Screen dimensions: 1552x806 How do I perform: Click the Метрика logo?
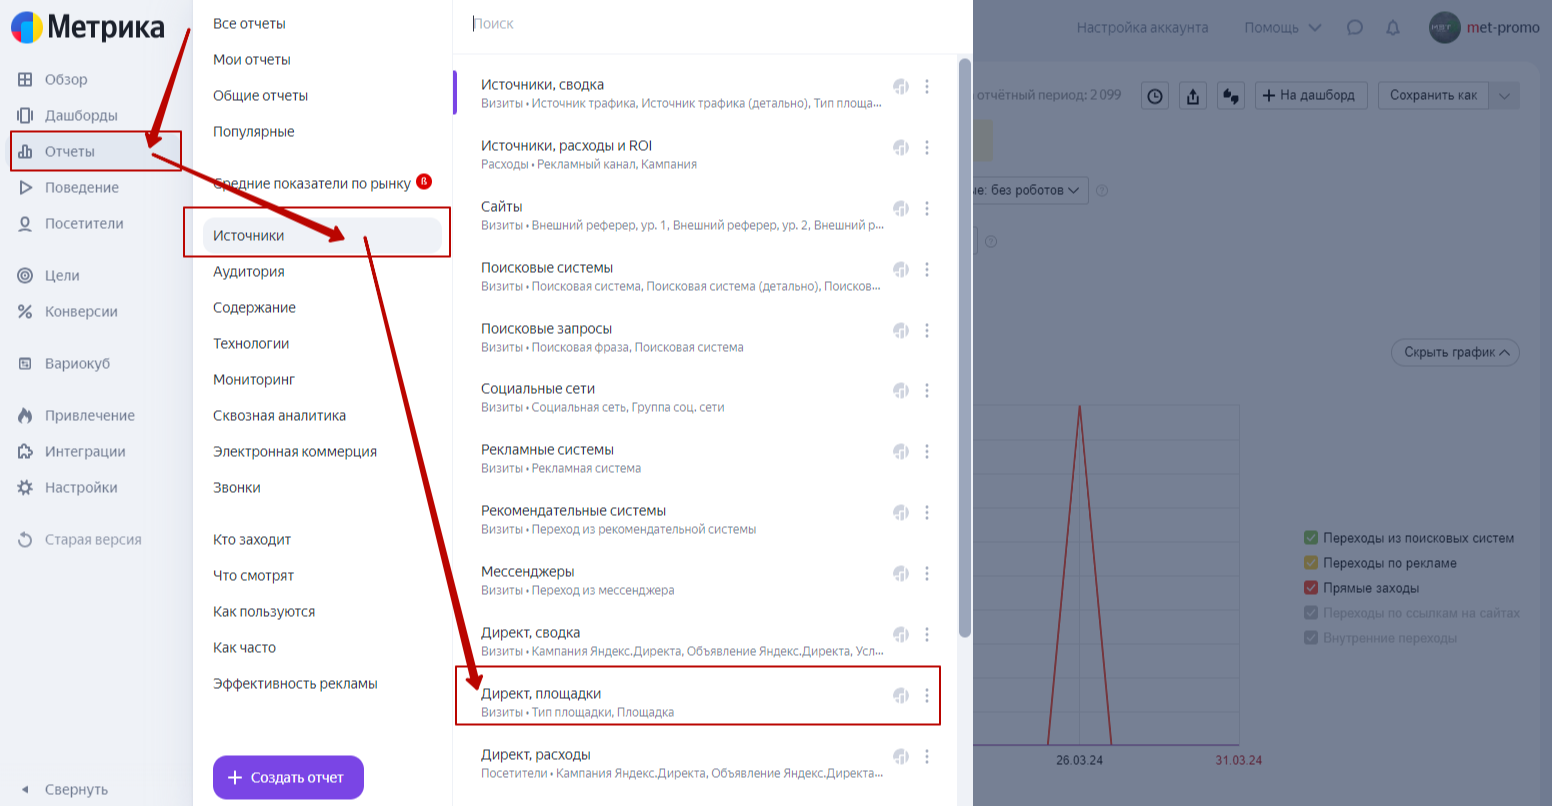click(88, 27)
